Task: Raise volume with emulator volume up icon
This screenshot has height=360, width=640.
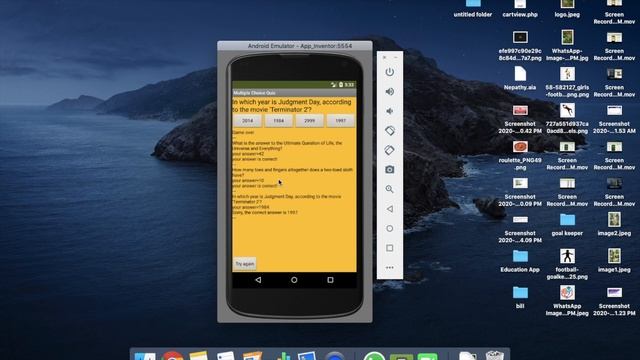Action: (389, 91)
